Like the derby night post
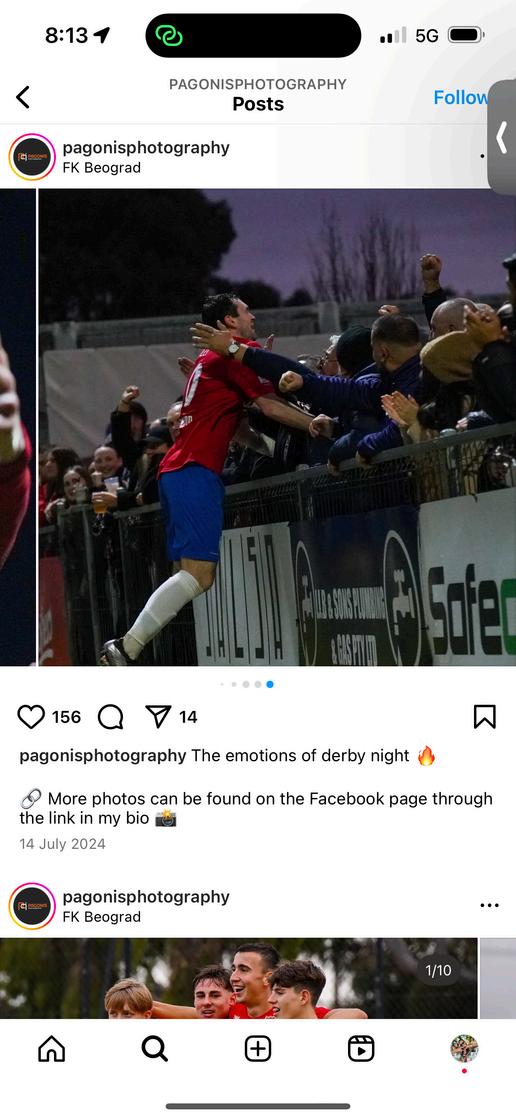This screenshot has width=516, height=1119. [x=31, y=717]
